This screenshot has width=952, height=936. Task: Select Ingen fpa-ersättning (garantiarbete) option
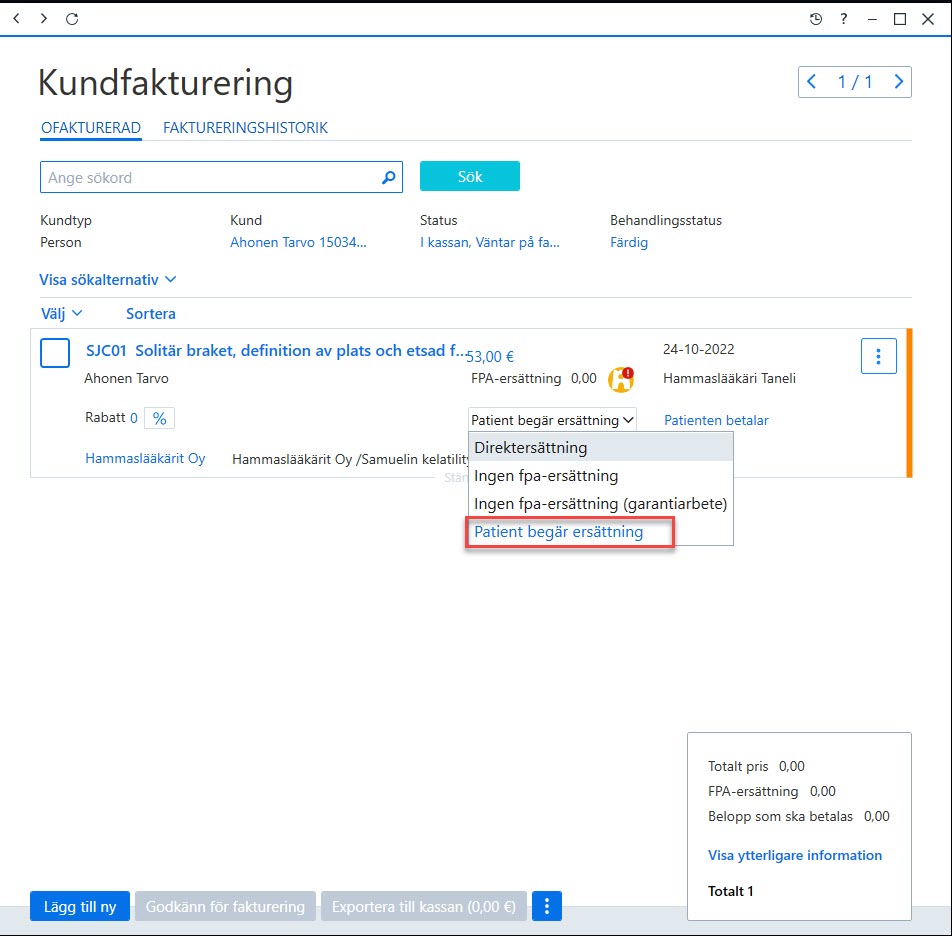coord(600,504)
